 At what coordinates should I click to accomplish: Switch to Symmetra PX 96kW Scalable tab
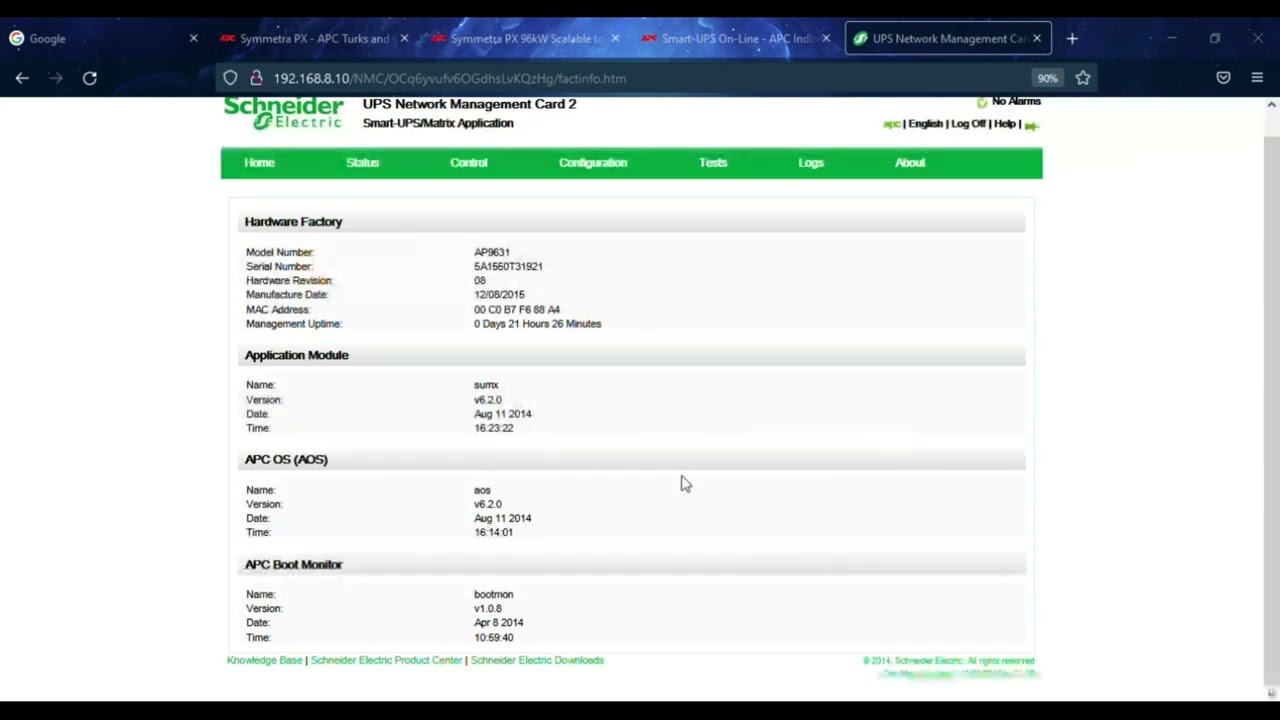[x=526, y=38]
